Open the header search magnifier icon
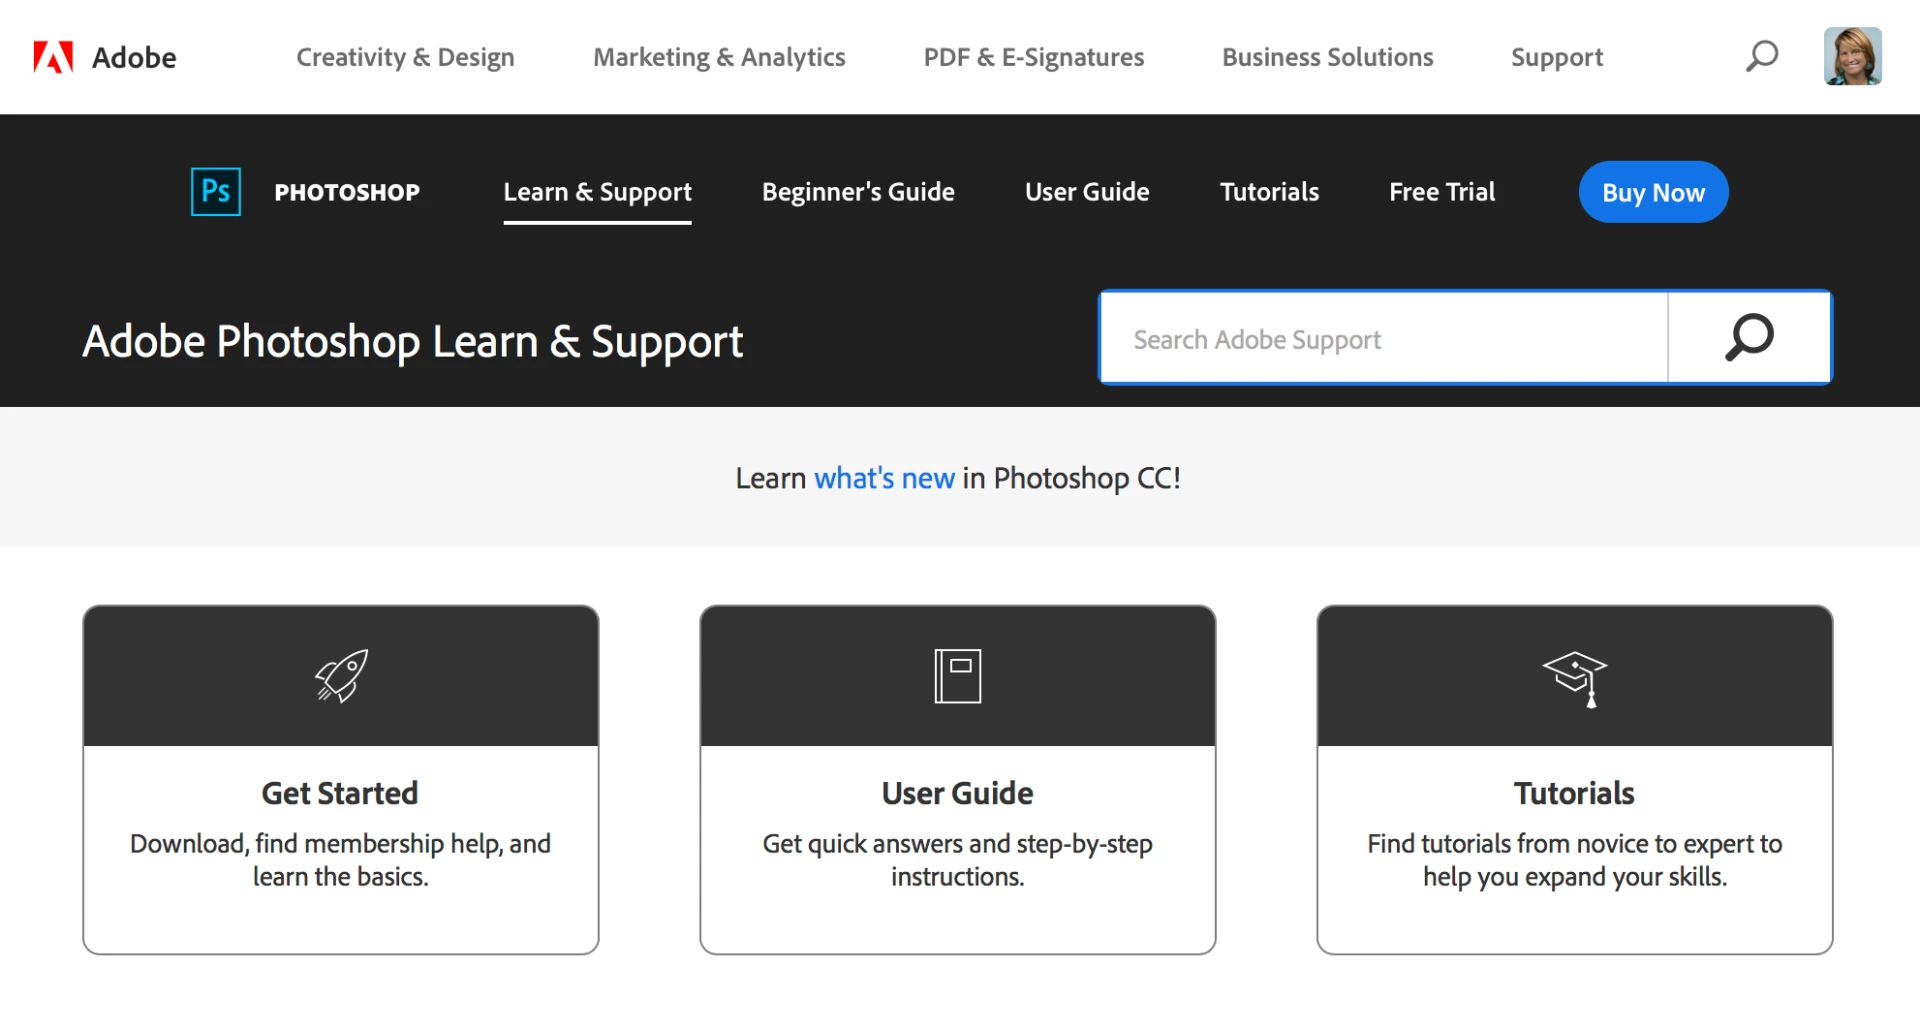Image resolution: width=1920 pixels, height=1029 pixels. coord(1761,56)
